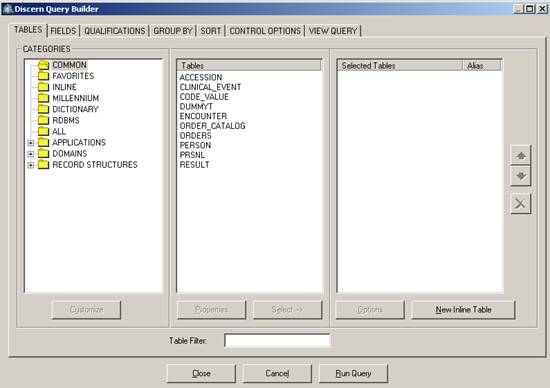Select the COMMON category label
550x388 pixels.
pos(69,65)
